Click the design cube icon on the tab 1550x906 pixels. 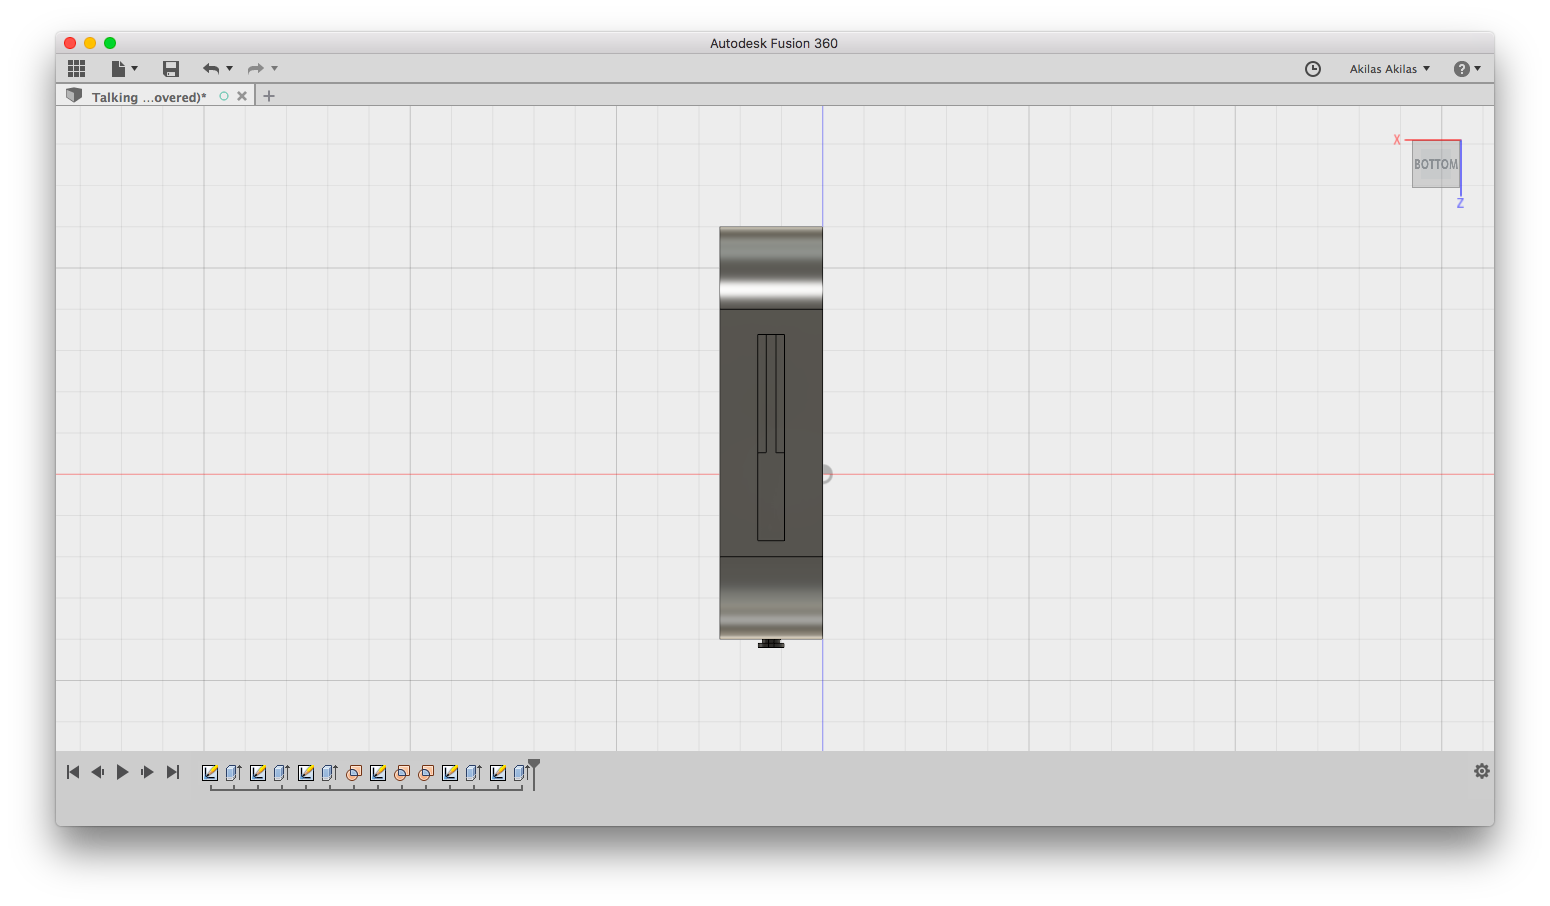74,95
